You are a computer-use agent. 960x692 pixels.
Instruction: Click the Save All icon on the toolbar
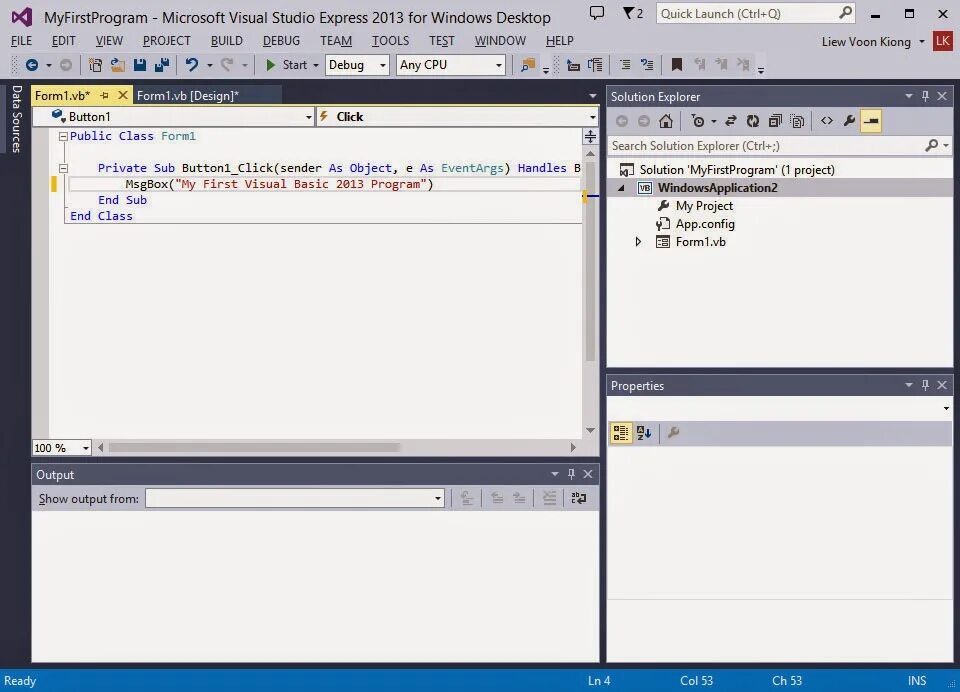click(160, 64)
